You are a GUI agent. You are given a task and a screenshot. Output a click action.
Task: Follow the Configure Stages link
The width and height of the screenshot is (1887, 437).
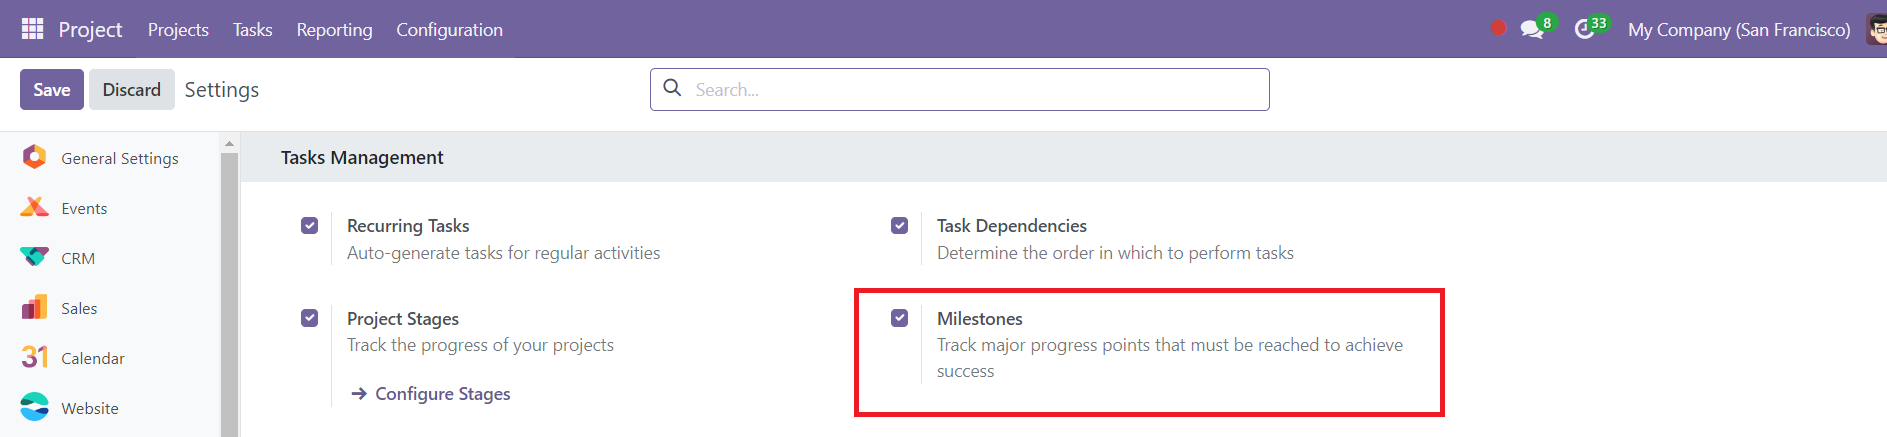pyautogui.click(x=431, y=394)
